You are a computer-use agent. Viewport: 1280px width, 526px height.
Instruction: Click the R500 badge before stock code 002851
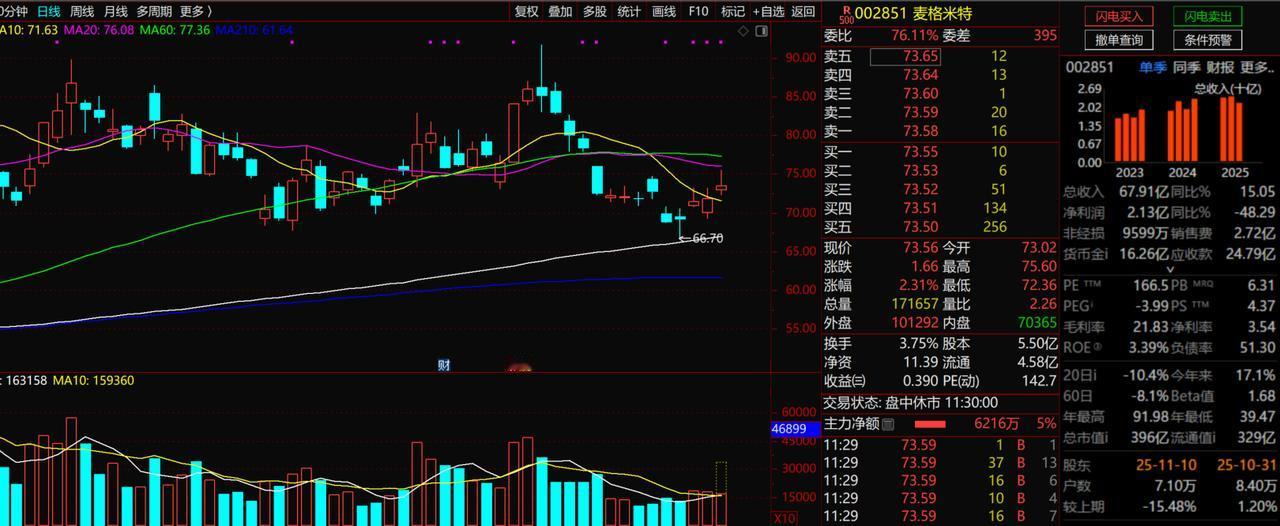click(846, 14)
